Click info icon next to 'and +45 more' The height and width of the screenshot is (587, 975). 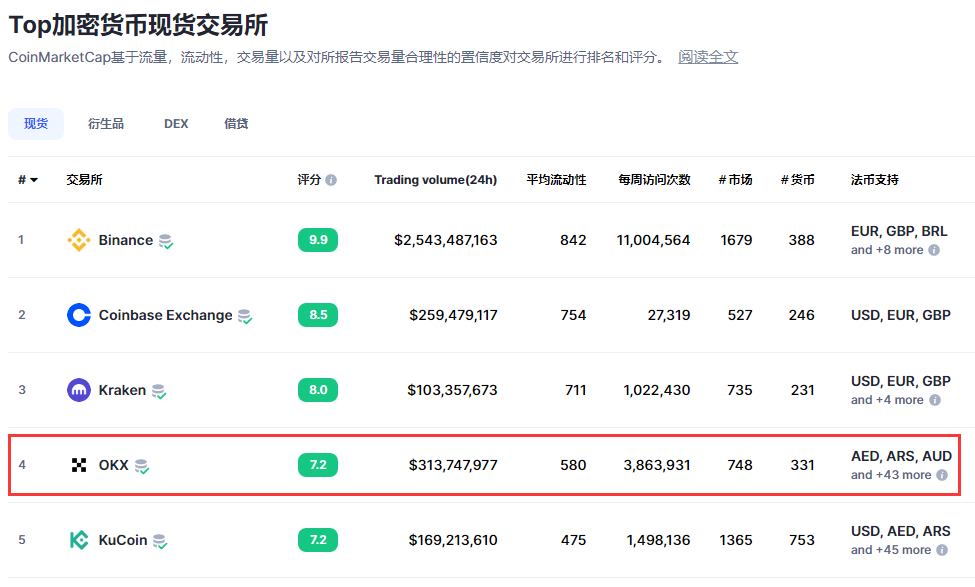tap(942, 550)
